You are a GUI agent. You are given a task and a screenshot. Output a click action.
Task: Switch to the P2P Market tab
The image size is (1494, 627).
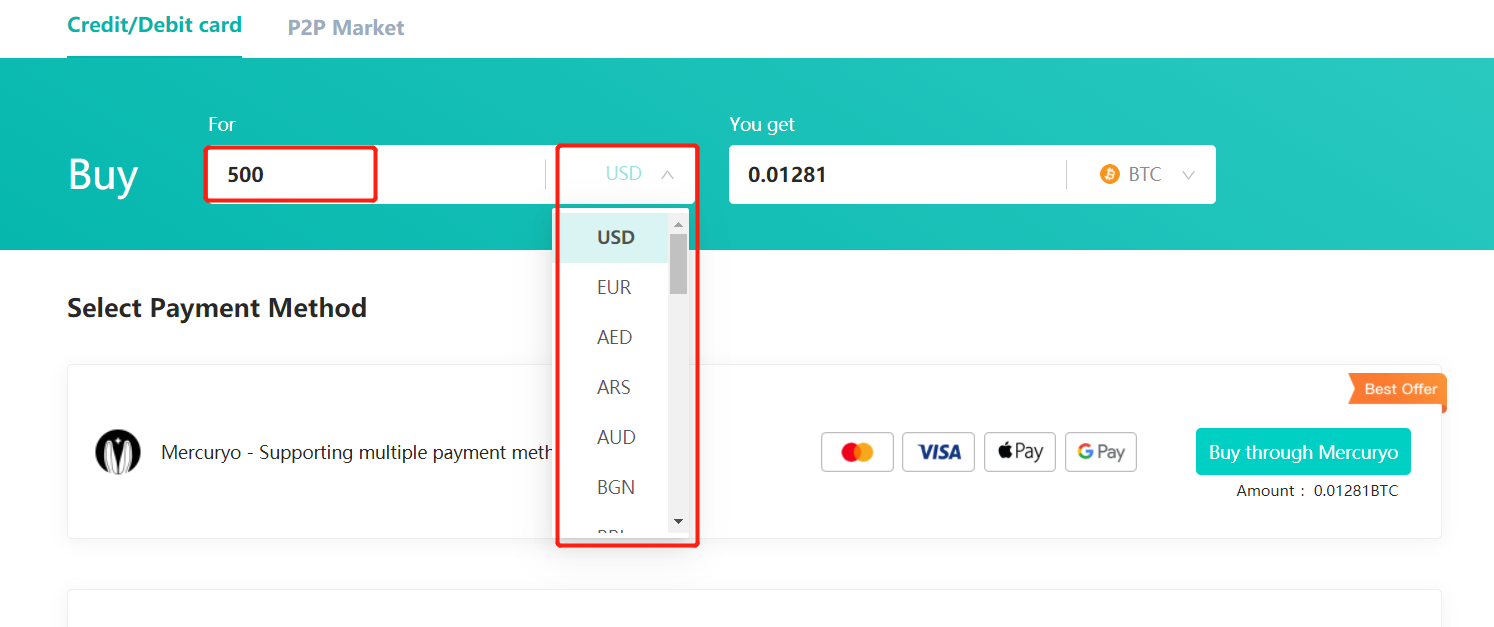click(x=345, y=27)
